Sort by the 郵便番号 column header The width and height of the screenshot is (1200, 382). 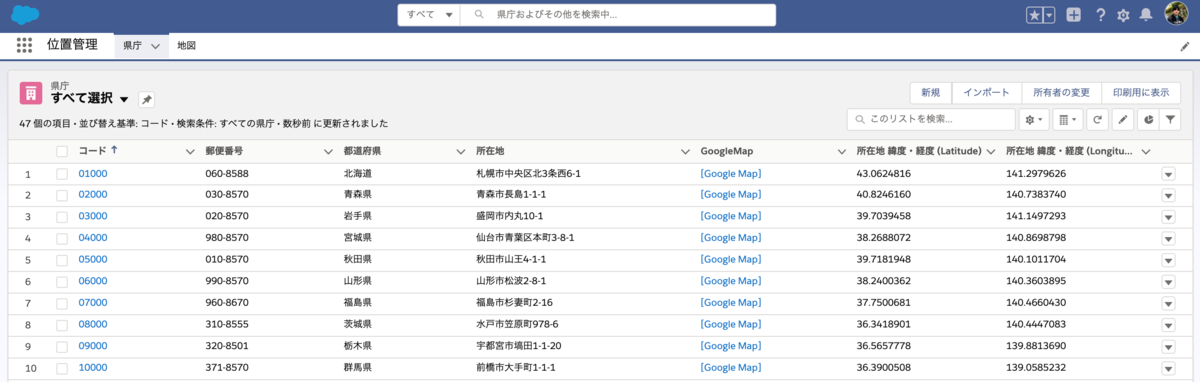point(224,151)
